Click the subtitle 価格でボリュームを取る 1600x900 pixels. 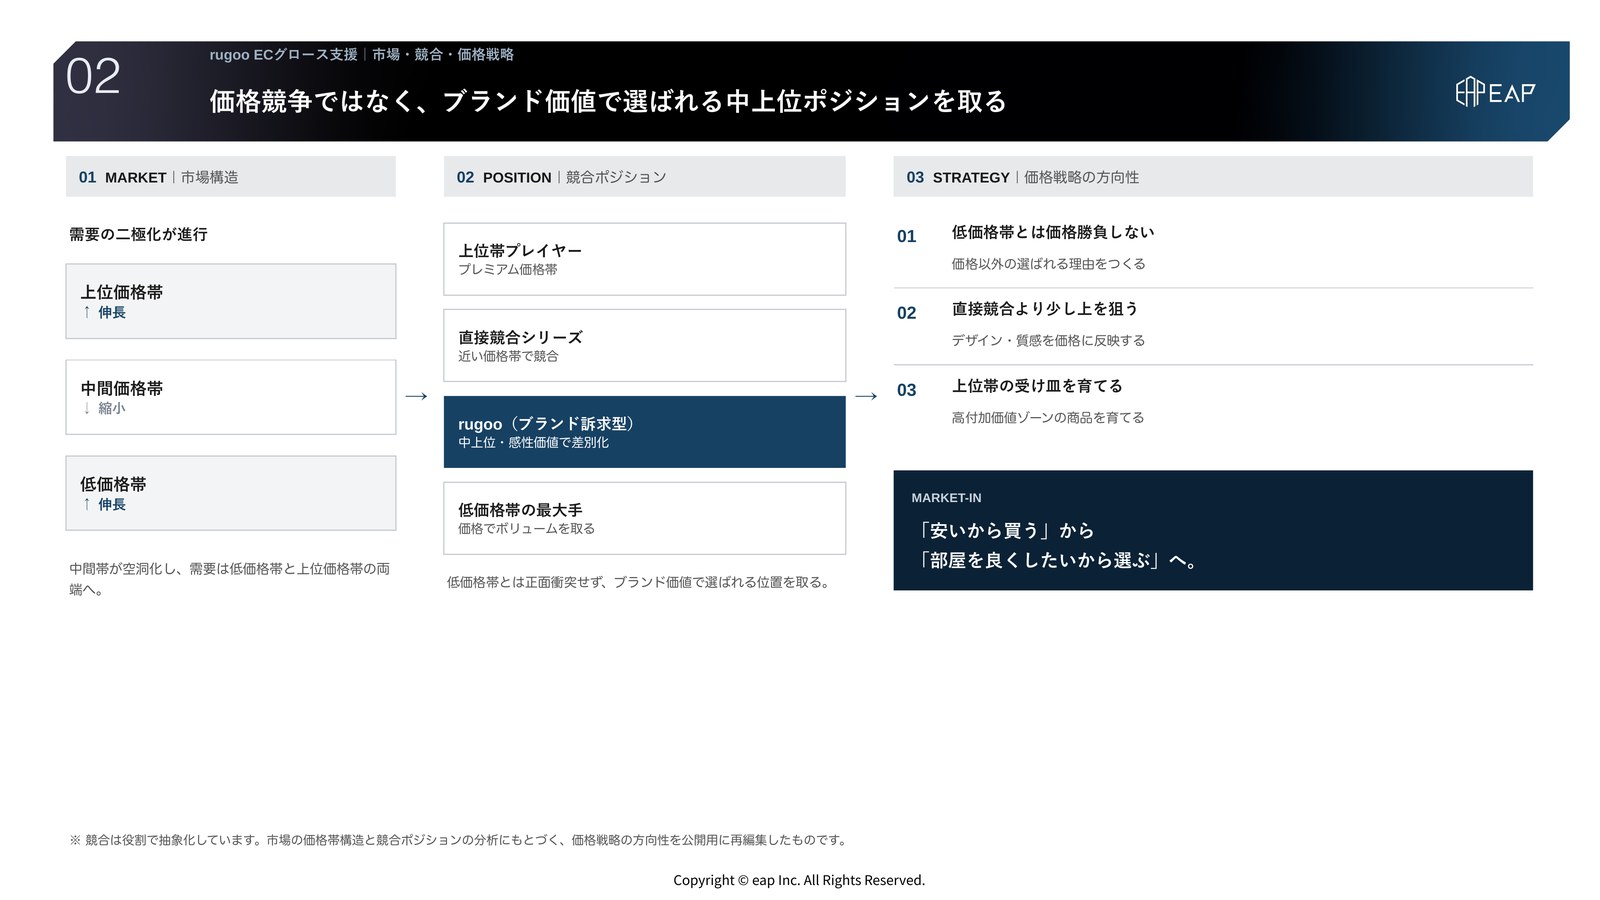point(526,528)
